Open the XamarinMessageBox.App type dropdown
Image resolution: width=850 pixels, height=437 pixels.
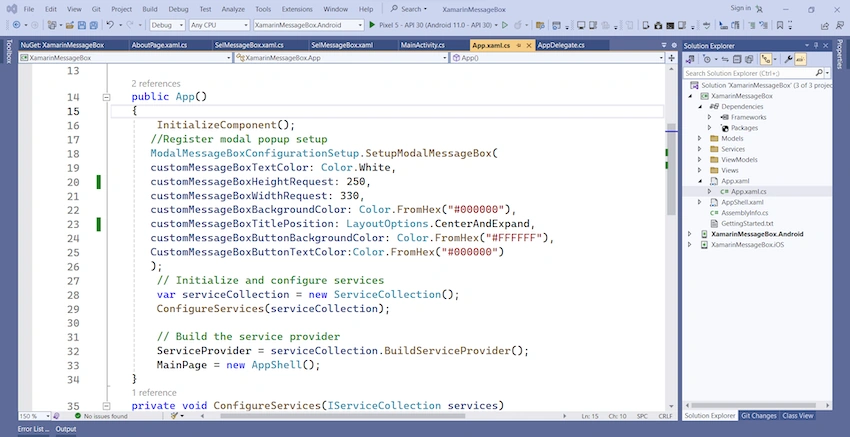point(342,57)
